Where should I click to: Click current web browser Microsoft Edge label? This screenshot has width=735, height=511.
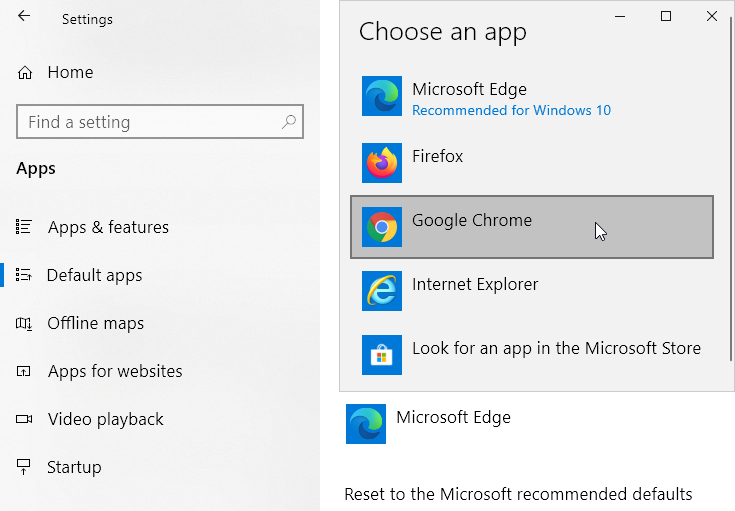[453, 417]
